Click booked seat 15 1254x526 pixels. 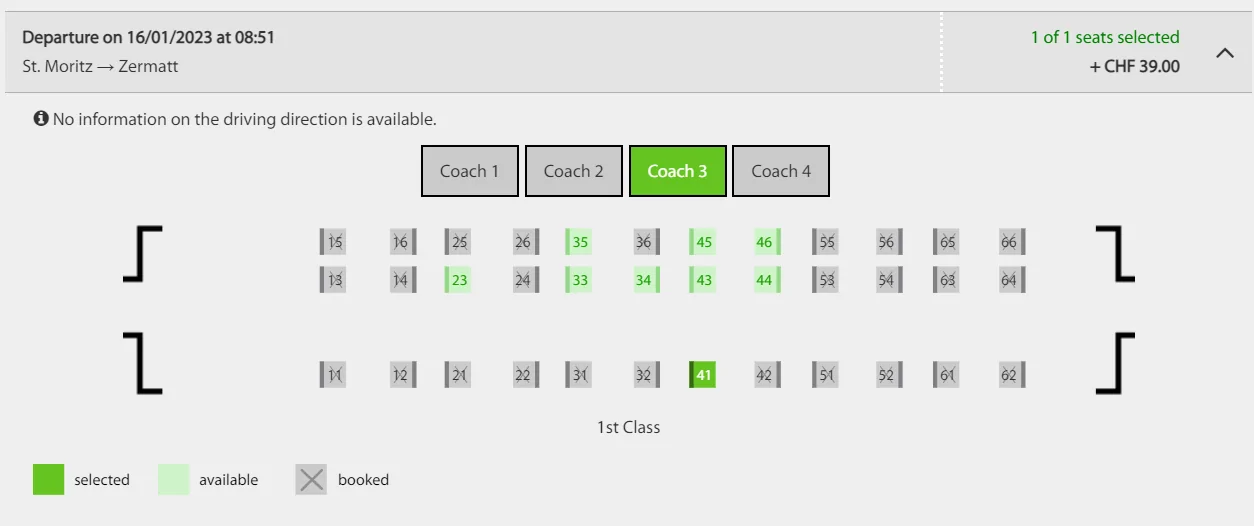pyautogui.click(x=333, y=242)
